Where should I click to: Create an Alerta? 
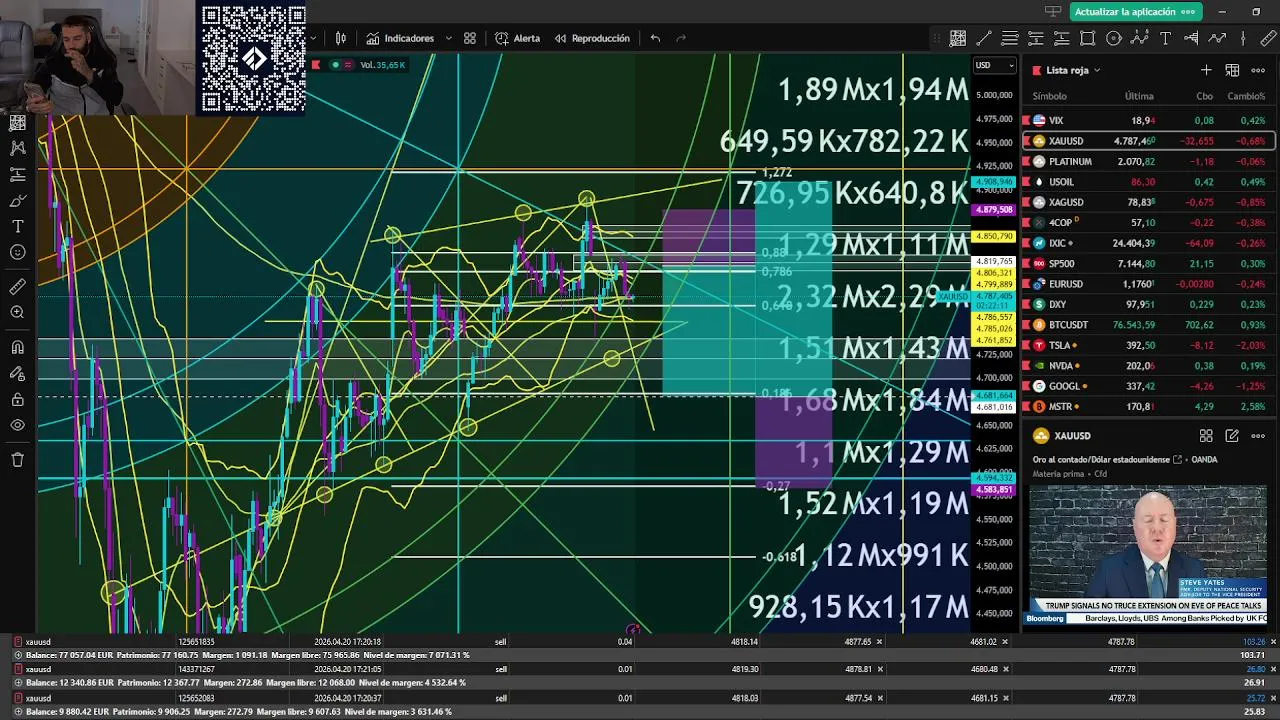[517, 38]
